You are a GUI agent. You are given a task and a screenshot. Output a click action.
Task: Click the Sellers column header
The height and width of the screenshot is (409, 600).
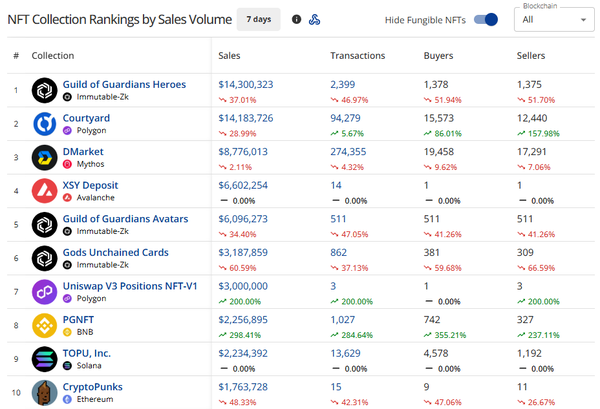531,56
